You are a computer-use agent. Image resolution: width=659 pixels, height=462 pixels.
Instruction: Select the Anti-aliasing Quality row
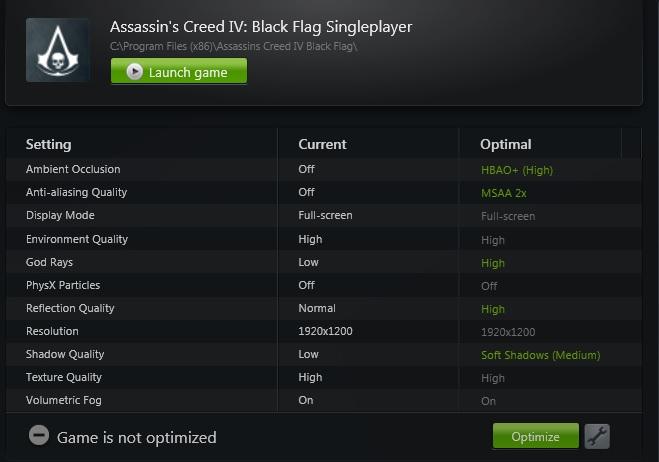pyautogui.click(x=76, y=192)
